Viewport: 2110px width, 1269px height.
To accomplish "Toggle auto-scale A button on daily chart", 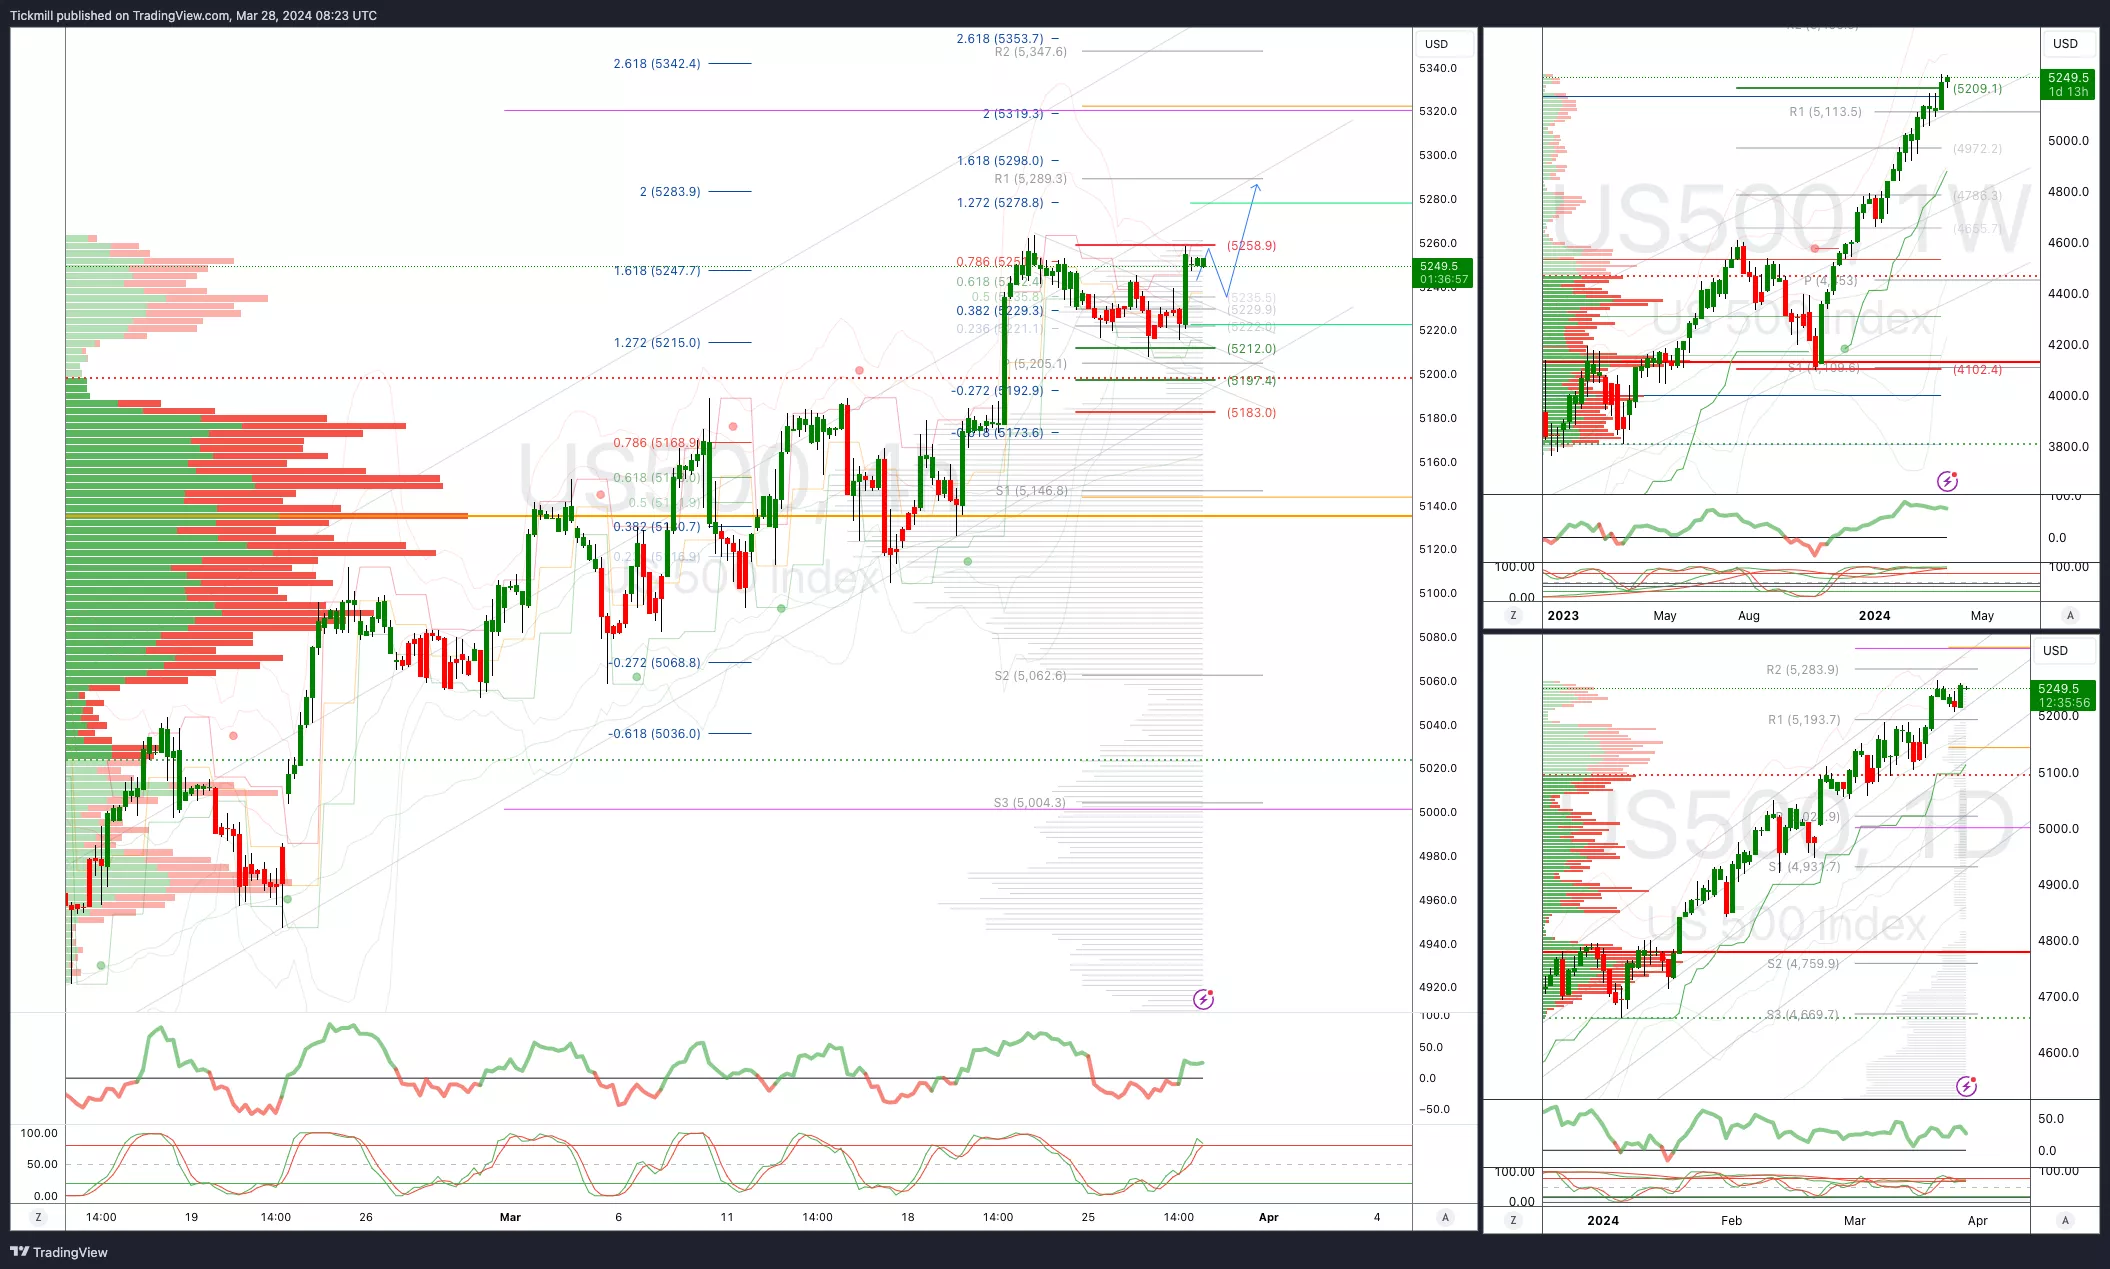I will 2065,1220.
